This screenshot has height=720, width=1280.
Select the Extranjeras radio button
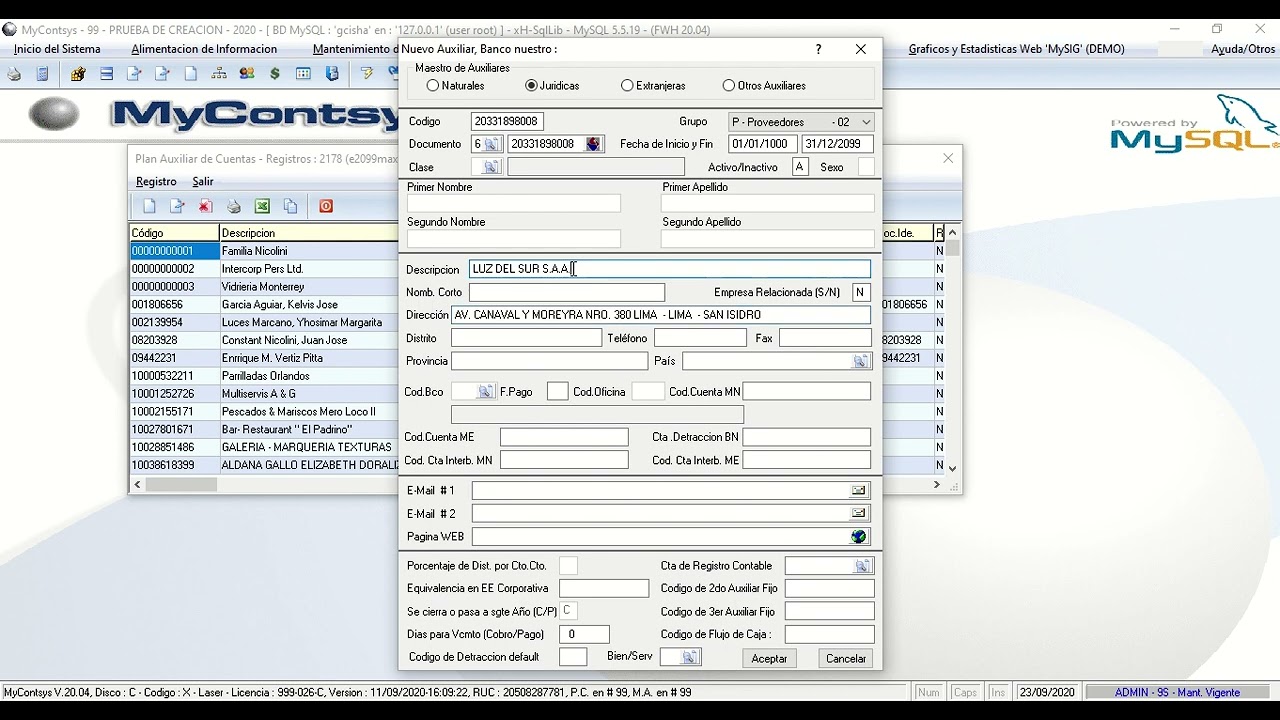point(627,86)
